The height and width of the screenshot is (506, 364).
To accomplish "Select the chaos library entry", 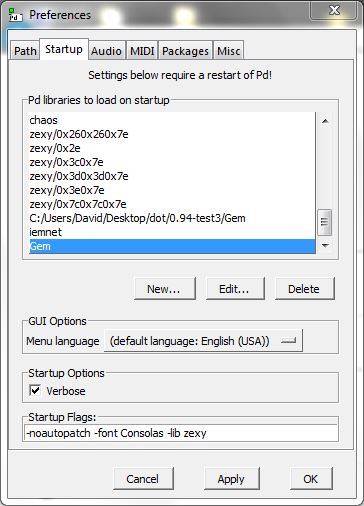I will pyautogui.click(x=172, y=120).
